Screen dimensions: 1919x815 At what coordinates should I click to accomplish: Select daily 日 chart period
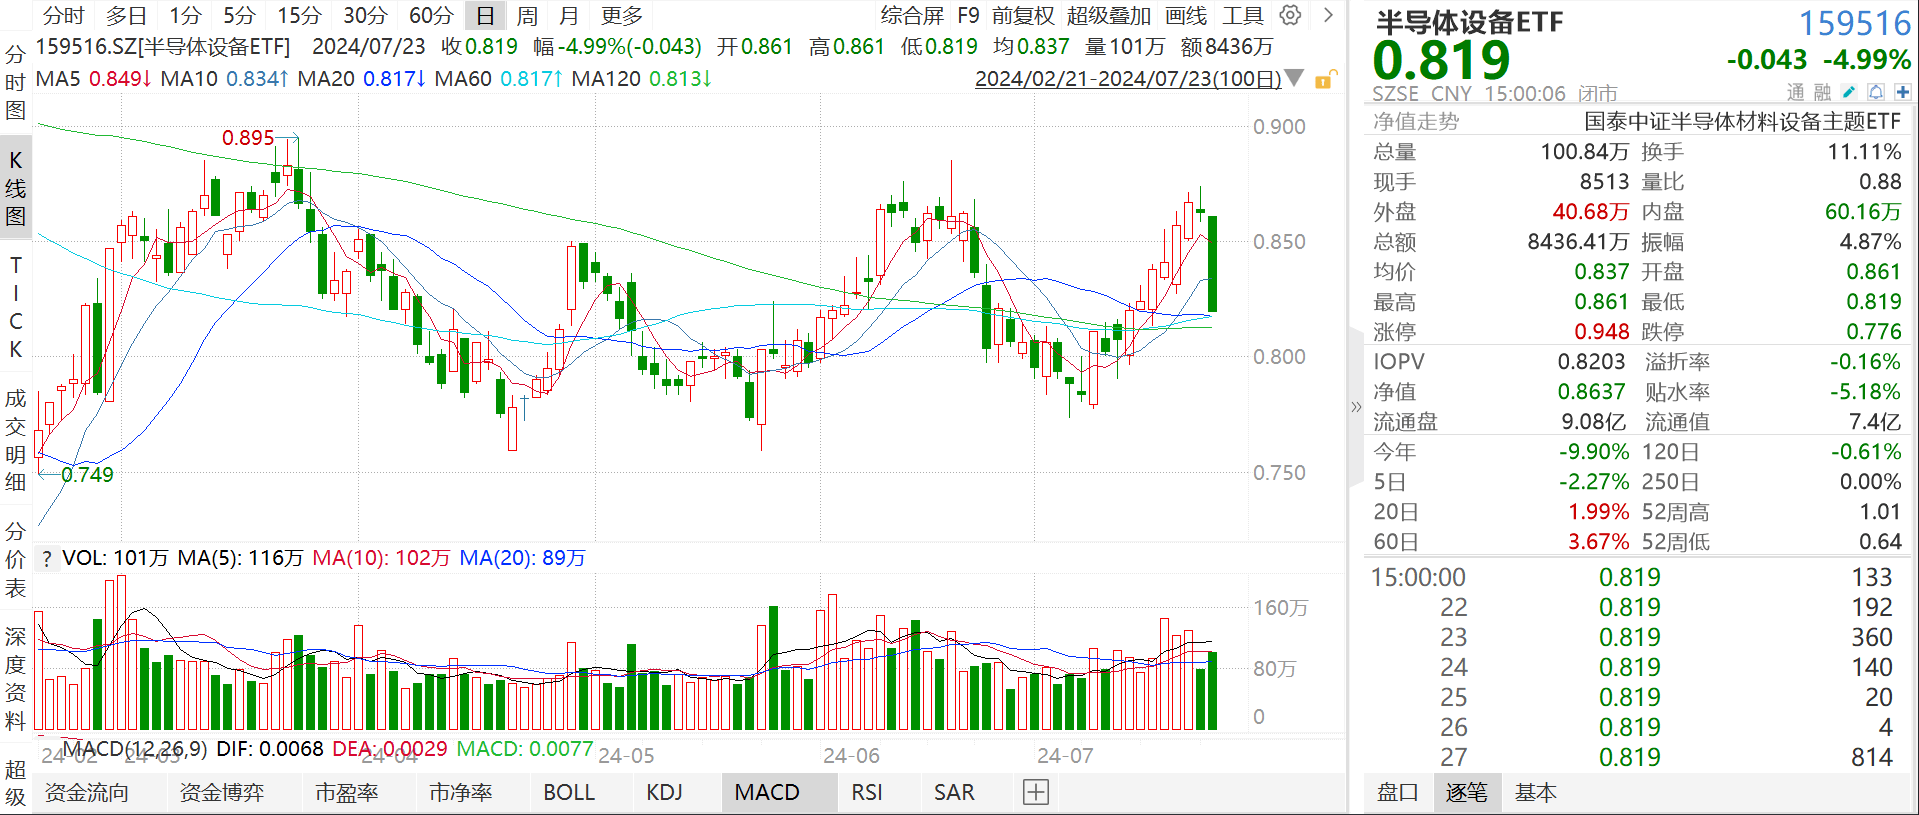(485, 15)
